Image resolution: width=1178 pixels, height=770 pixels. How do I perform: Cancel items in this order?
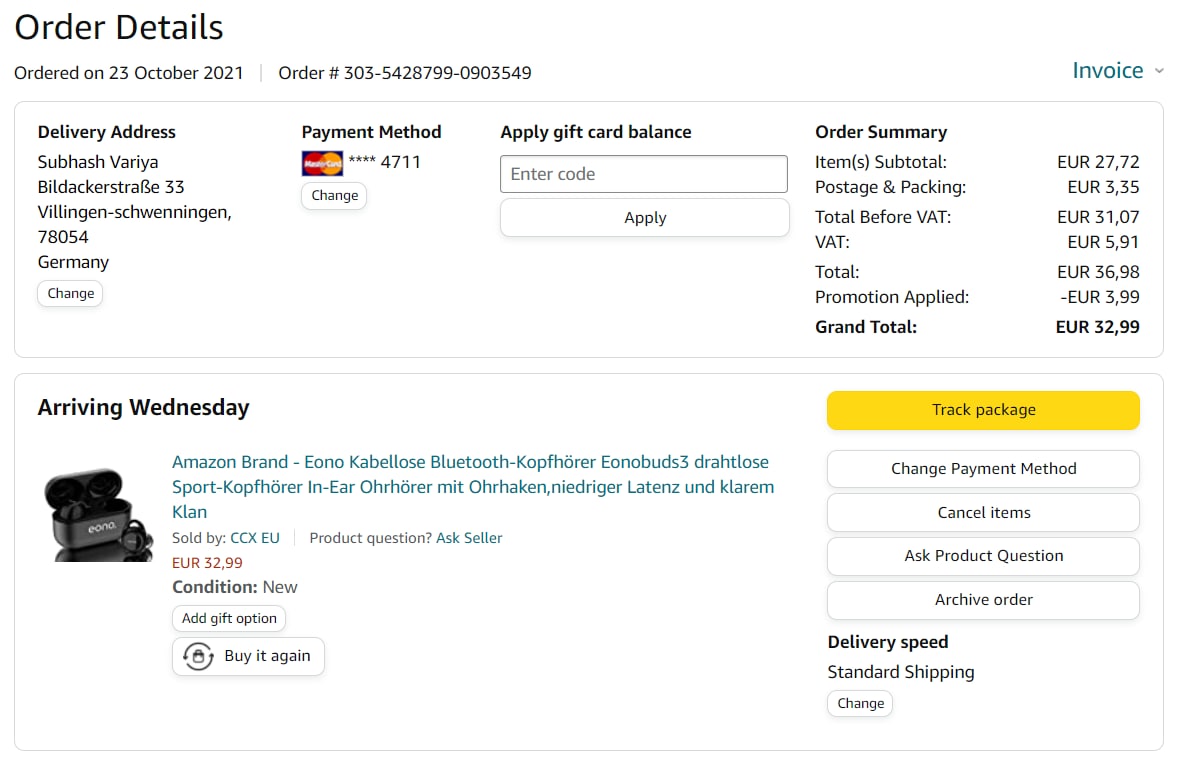point(983,513)
